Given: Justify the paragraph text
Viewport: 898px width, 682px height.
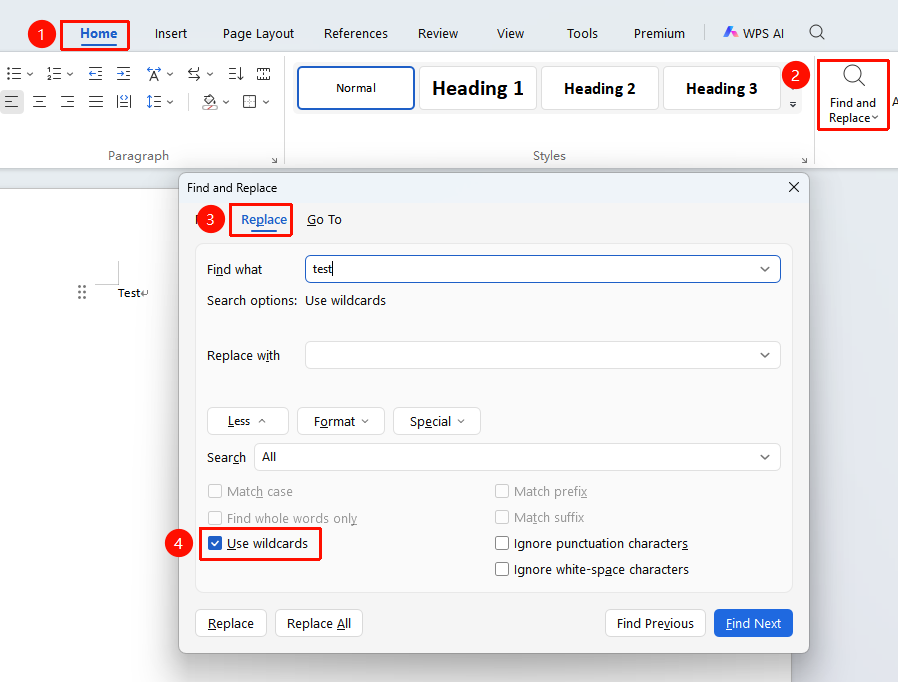Looking at the screenshot, I should [96, 102].
